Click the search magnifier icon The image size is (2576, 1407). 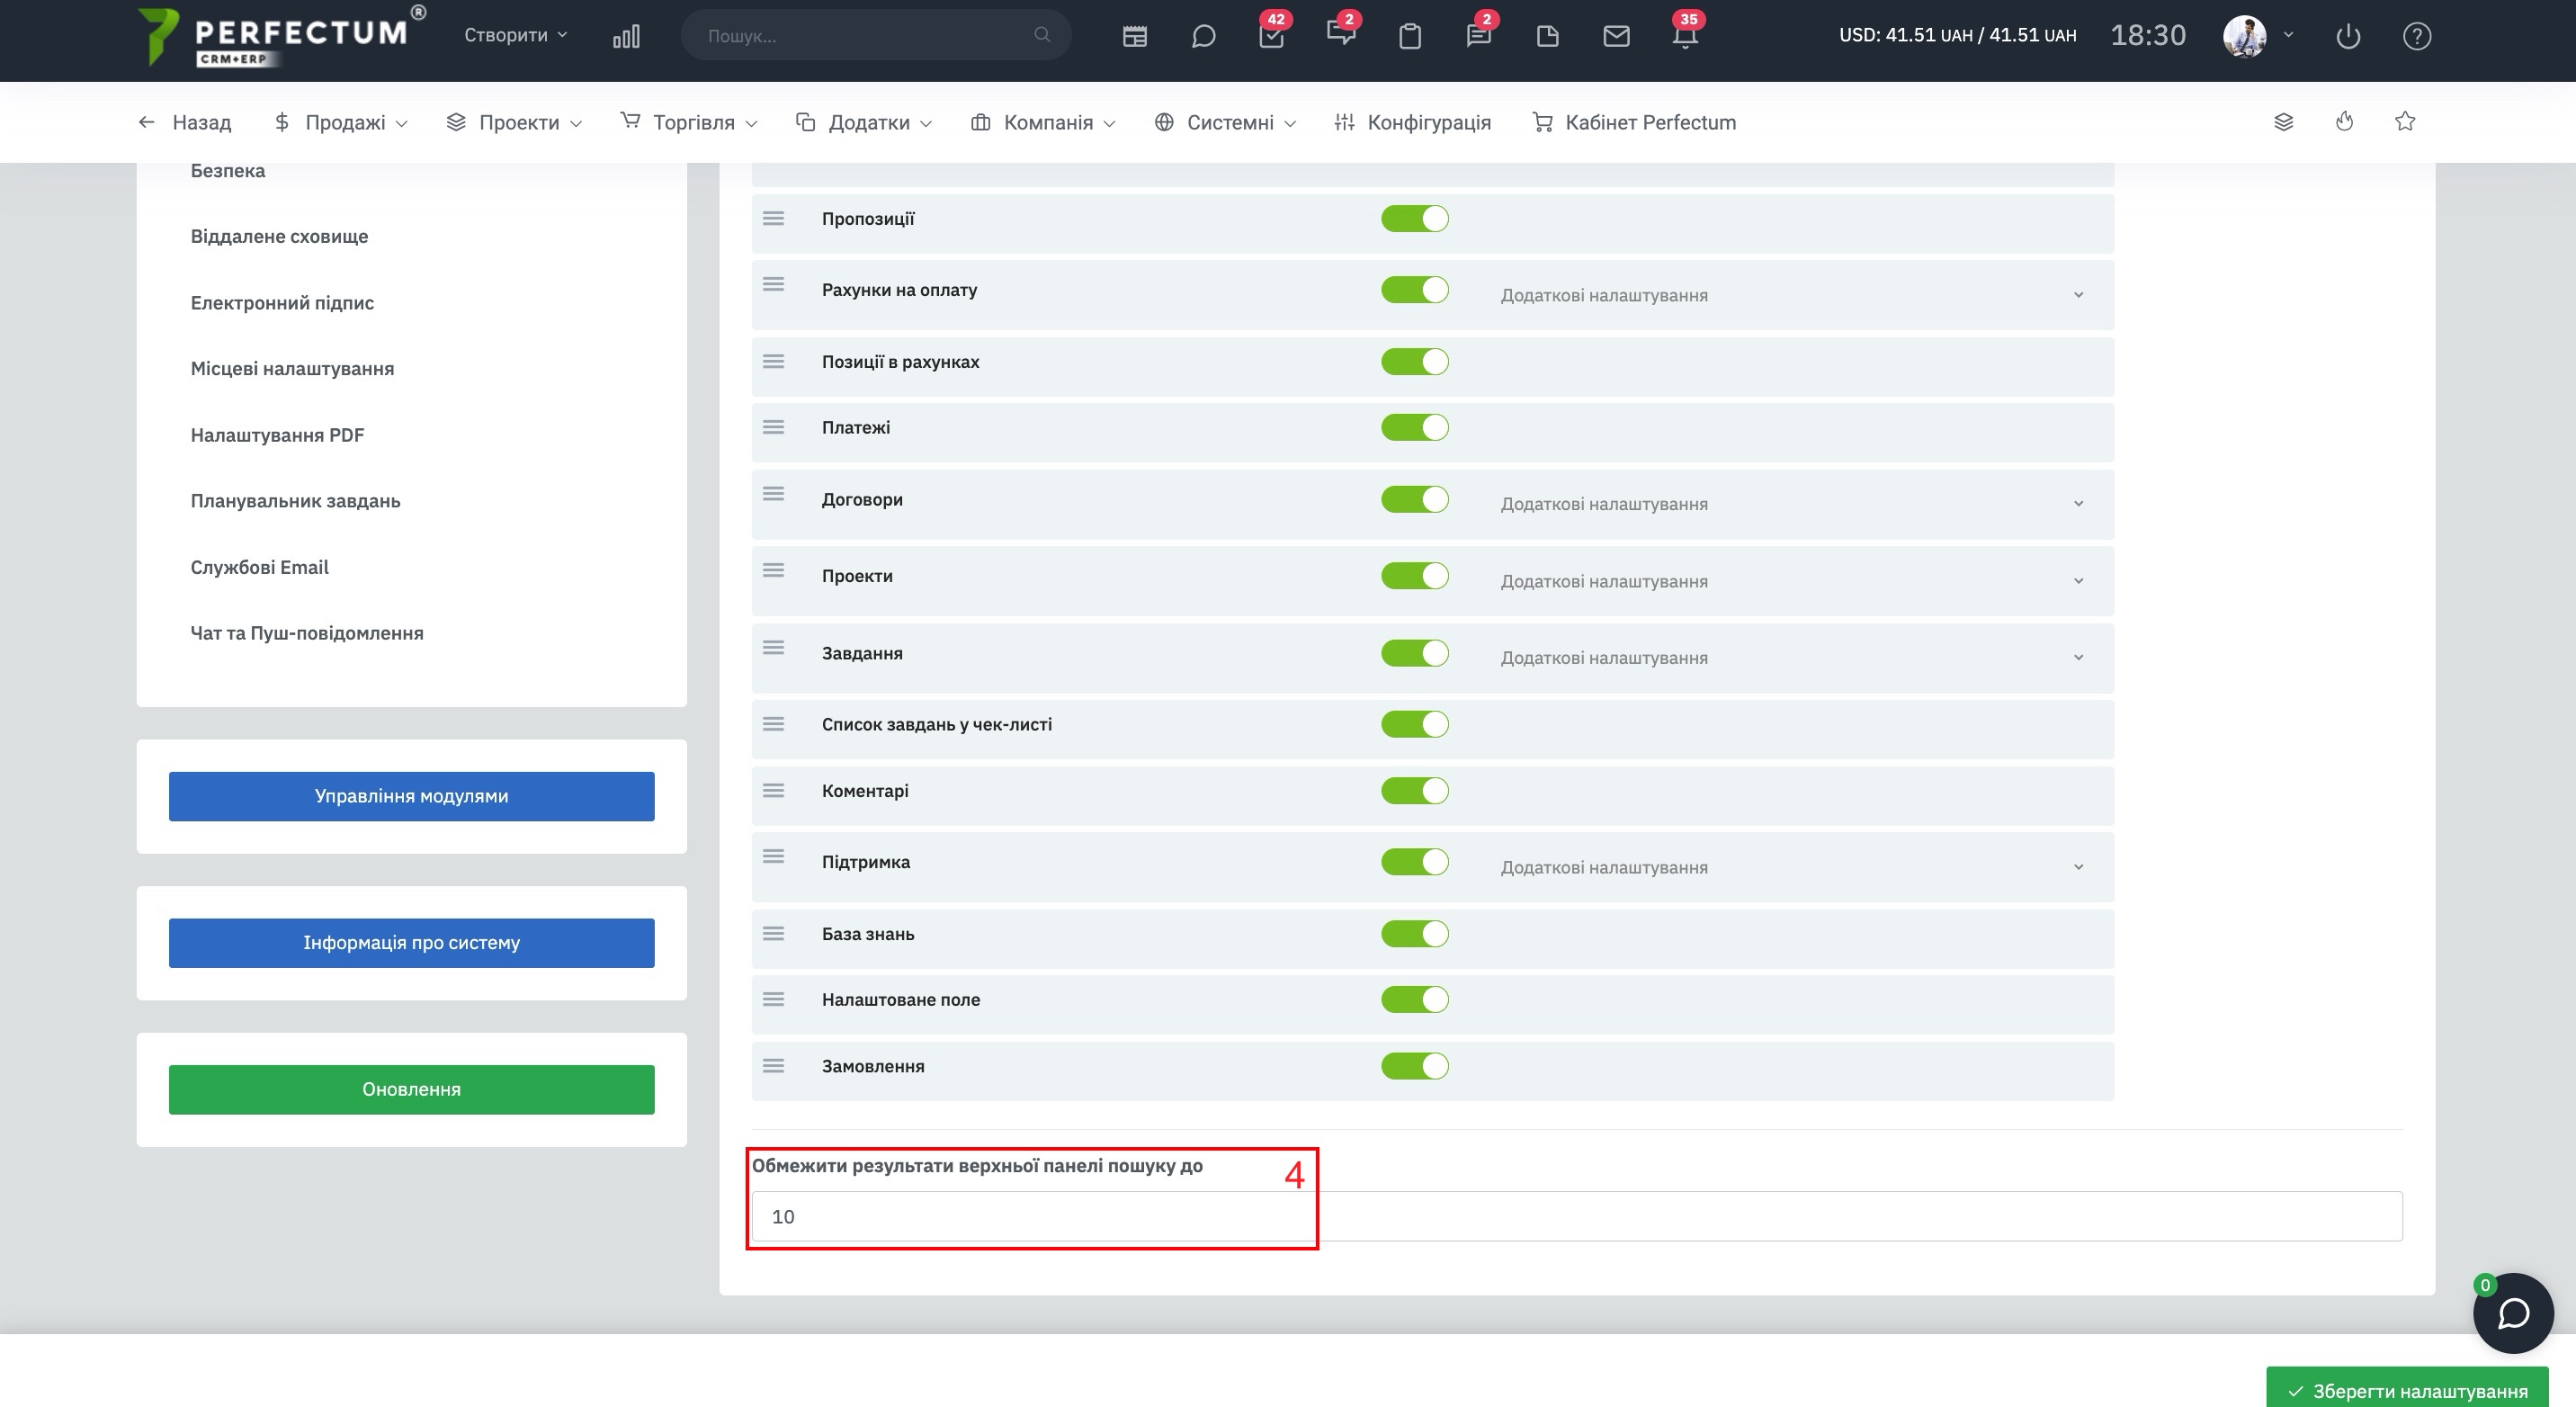point(1042,35)
